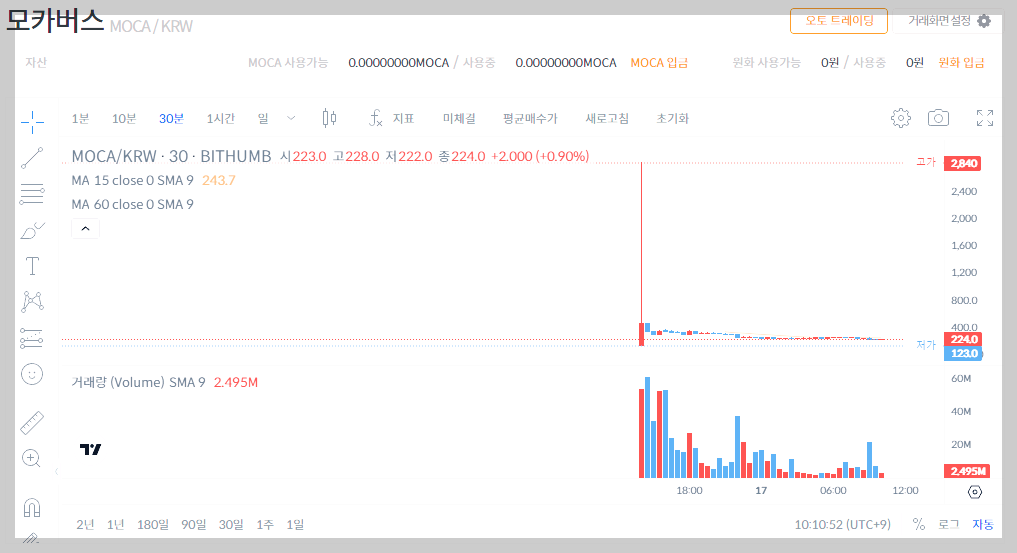The width and height of the screenshot is (1017, 553).
Task: Select the trend line drawing tool
Action: click(32, 158)
